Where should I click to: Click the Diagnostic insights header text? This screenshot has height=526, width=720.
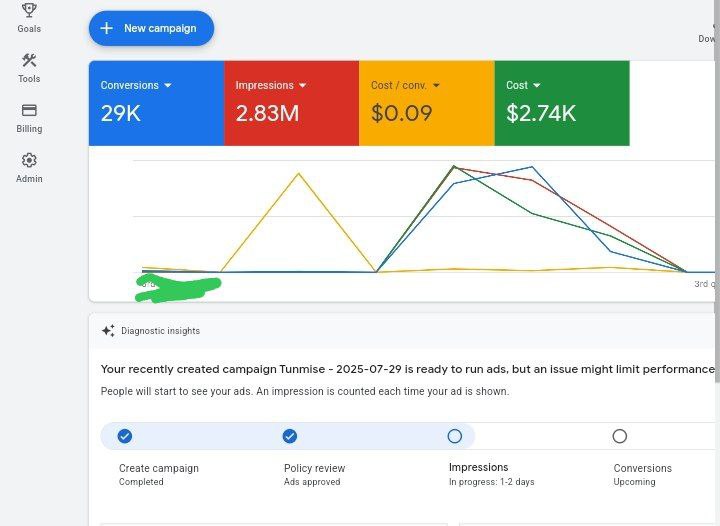pos(160,331)
